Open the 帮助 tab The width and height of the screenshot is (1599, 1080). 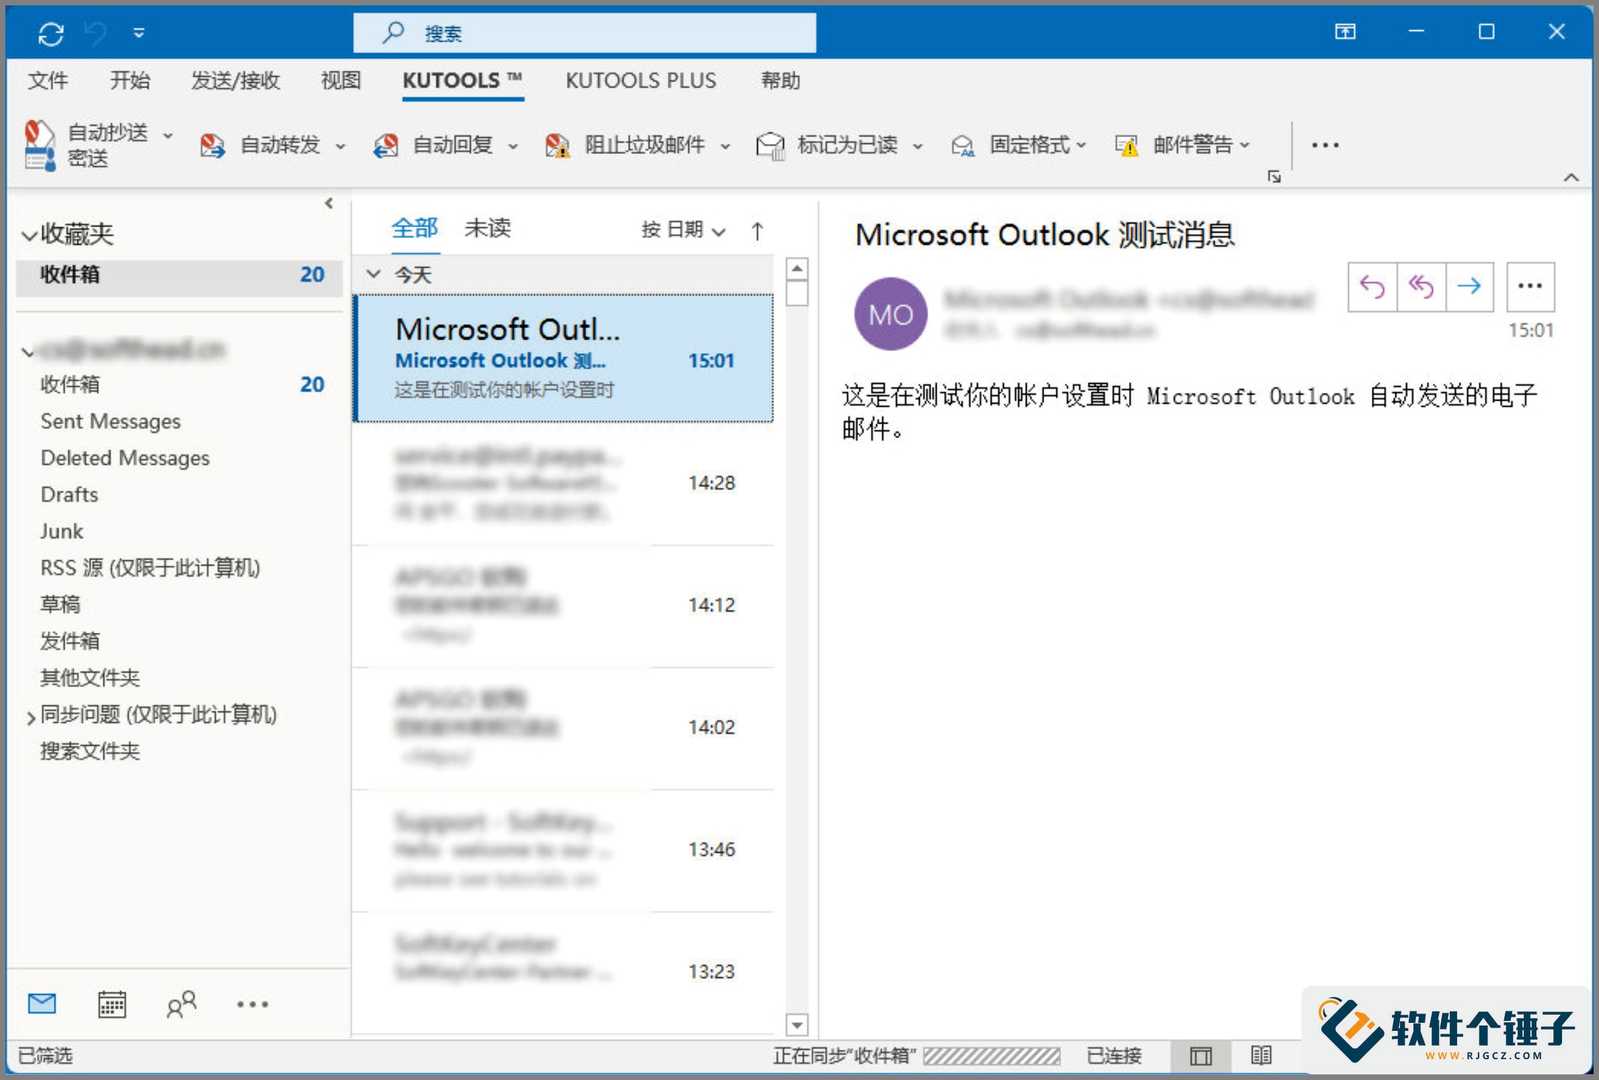pos(780,80)
